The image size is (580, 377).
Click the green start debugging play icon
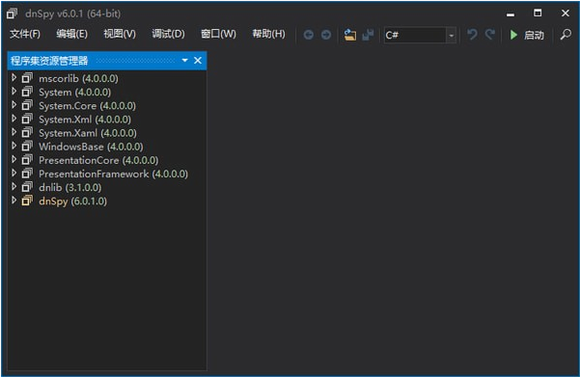point(513,35)
